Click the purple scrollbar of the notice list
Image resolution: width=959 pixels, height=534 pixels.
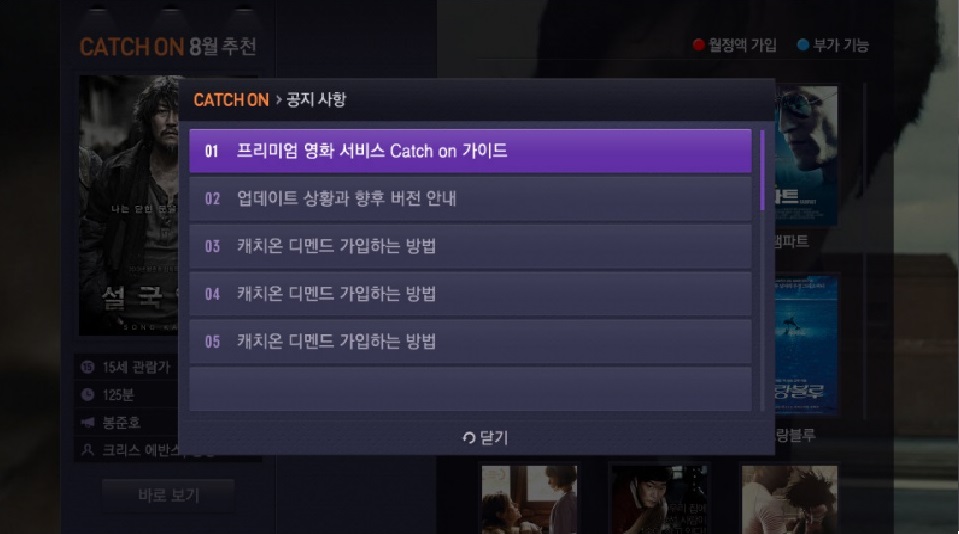tap(762, 170)
